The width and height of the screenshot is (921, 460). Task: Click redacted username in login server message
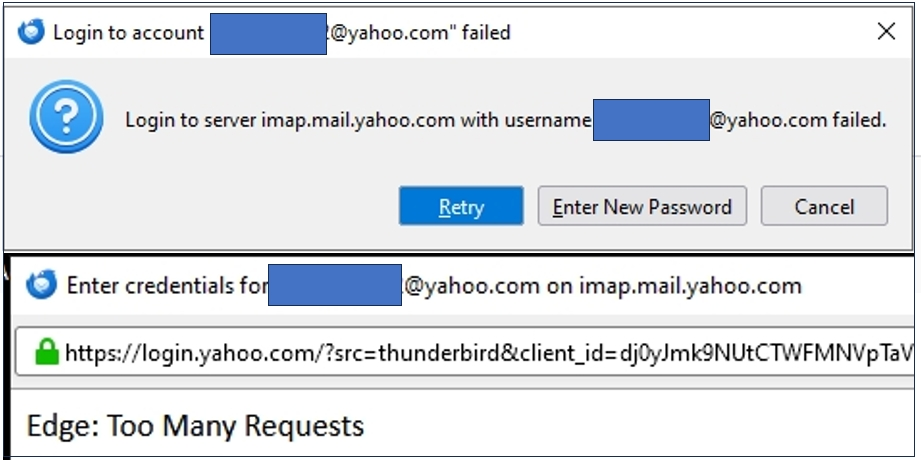(651, 120)
